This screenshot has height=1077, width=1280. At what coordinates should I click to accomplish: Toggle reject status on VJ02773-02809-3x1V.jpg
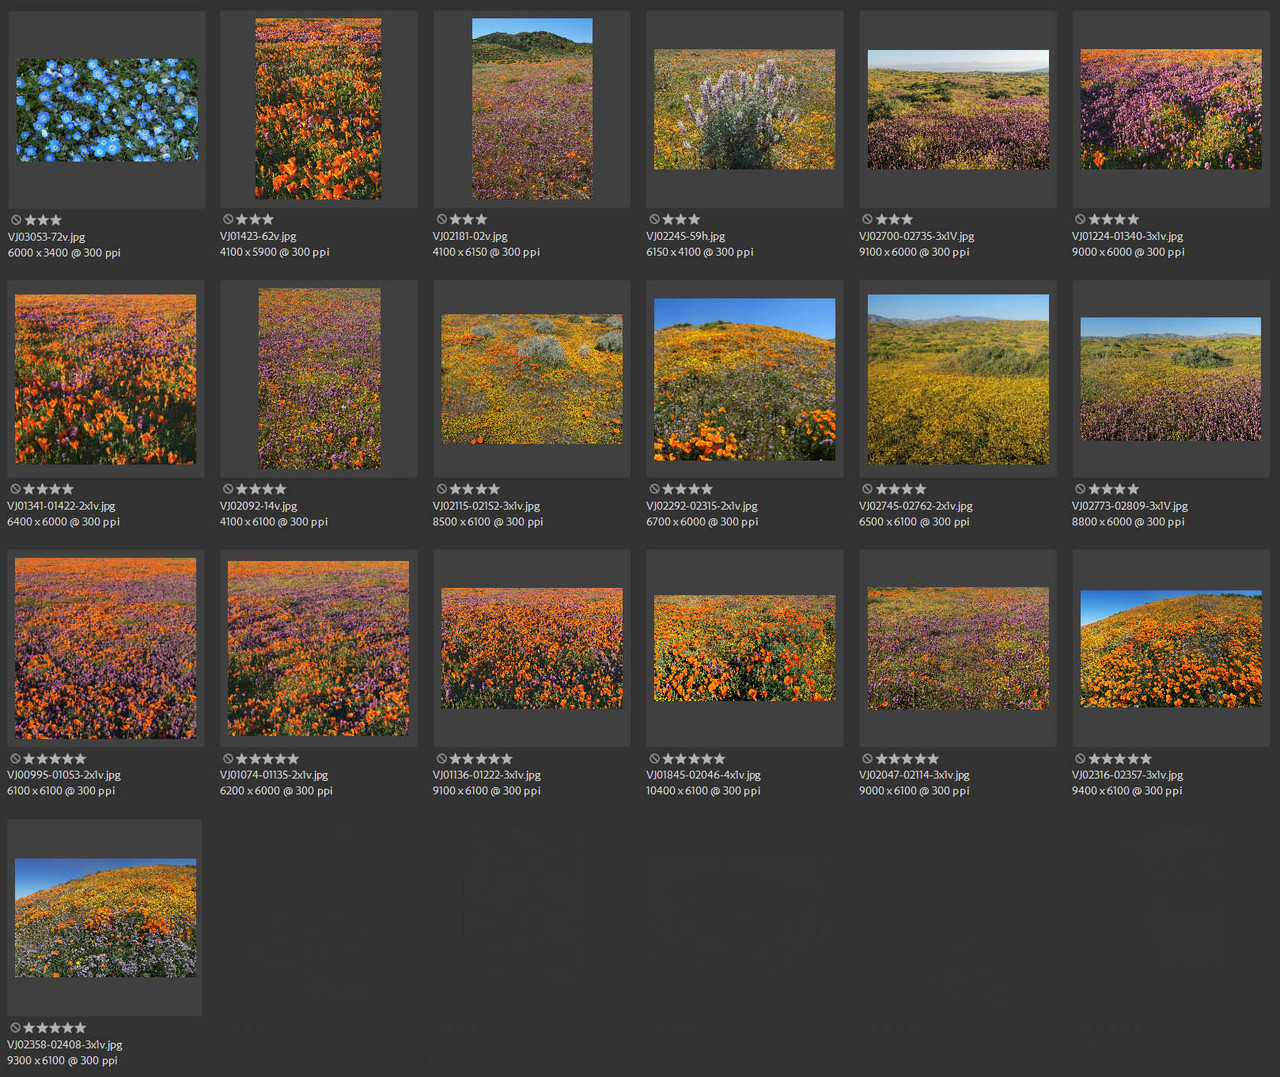(1080, 488)
